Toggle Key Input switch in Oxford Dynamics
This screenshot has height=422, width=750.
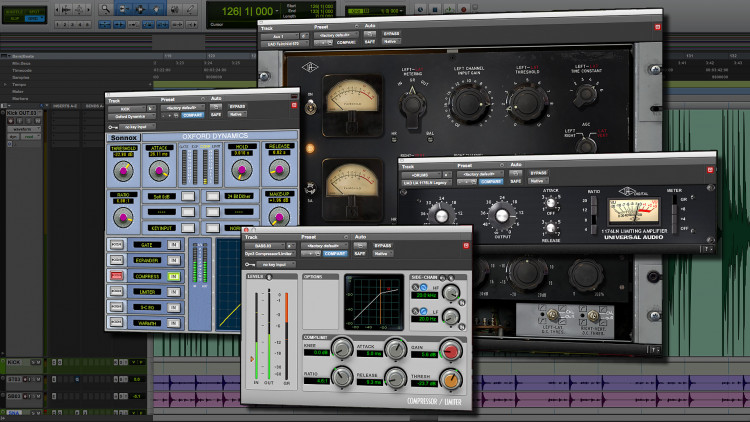click(188, 228)
